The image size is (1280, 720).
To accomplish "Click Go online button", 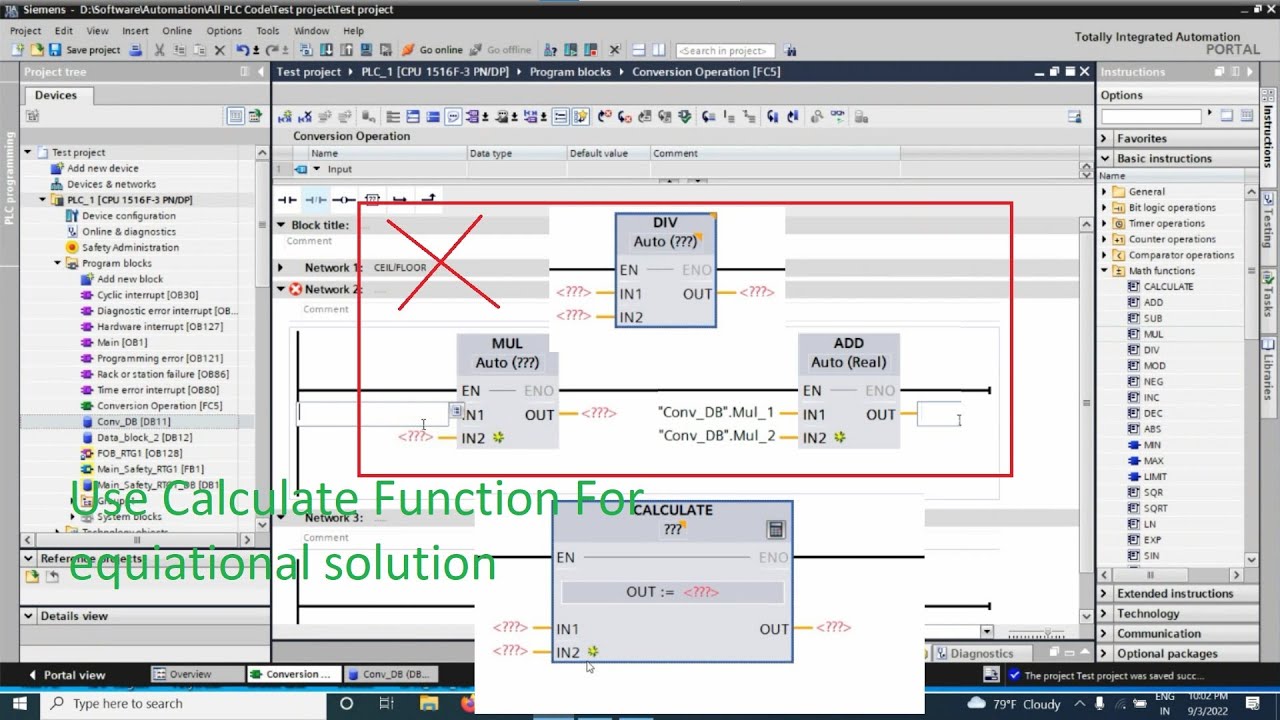I will [x=432, y=50].
